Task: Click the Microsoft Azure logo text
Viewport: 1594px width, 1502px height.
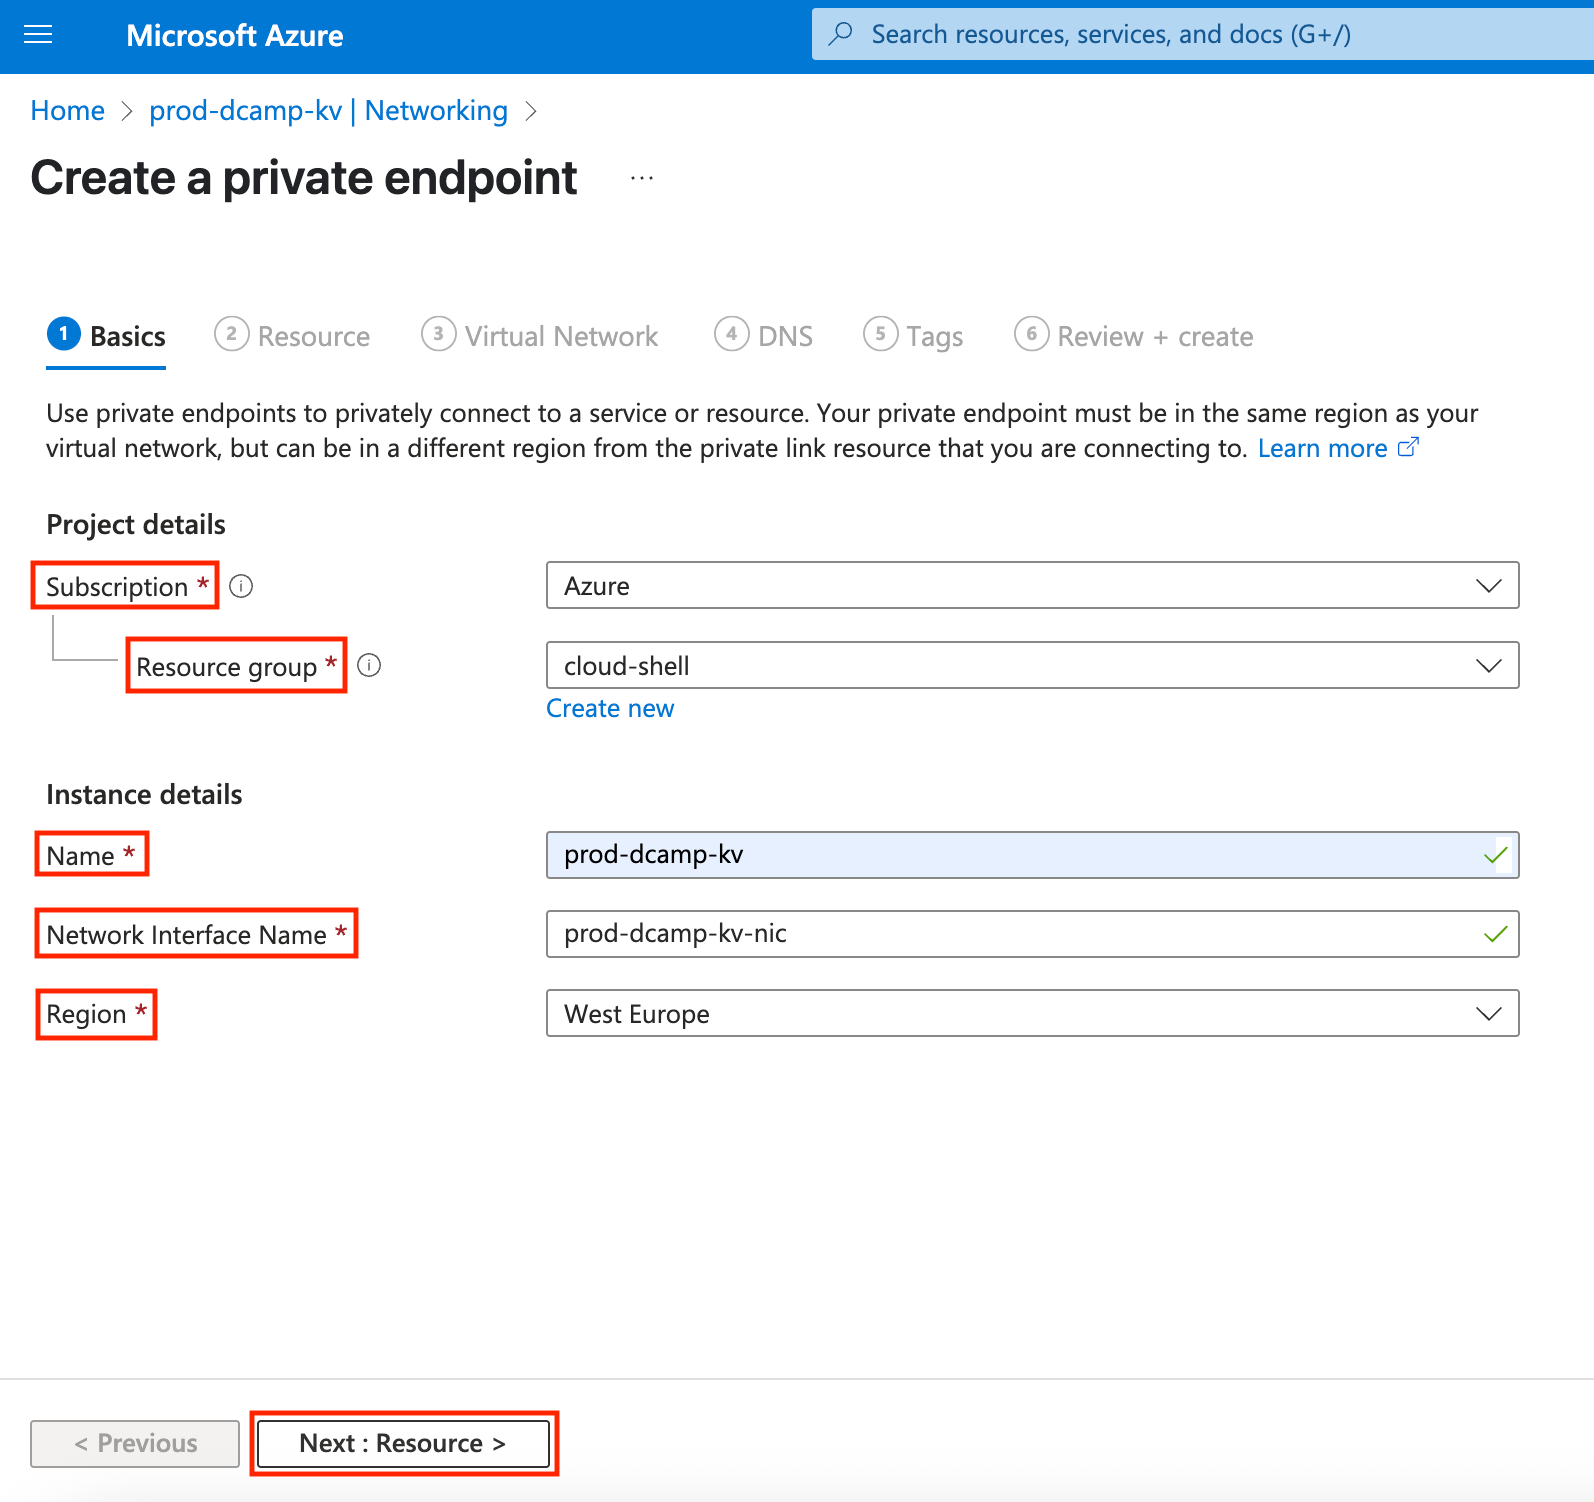Action: point(235,36)
